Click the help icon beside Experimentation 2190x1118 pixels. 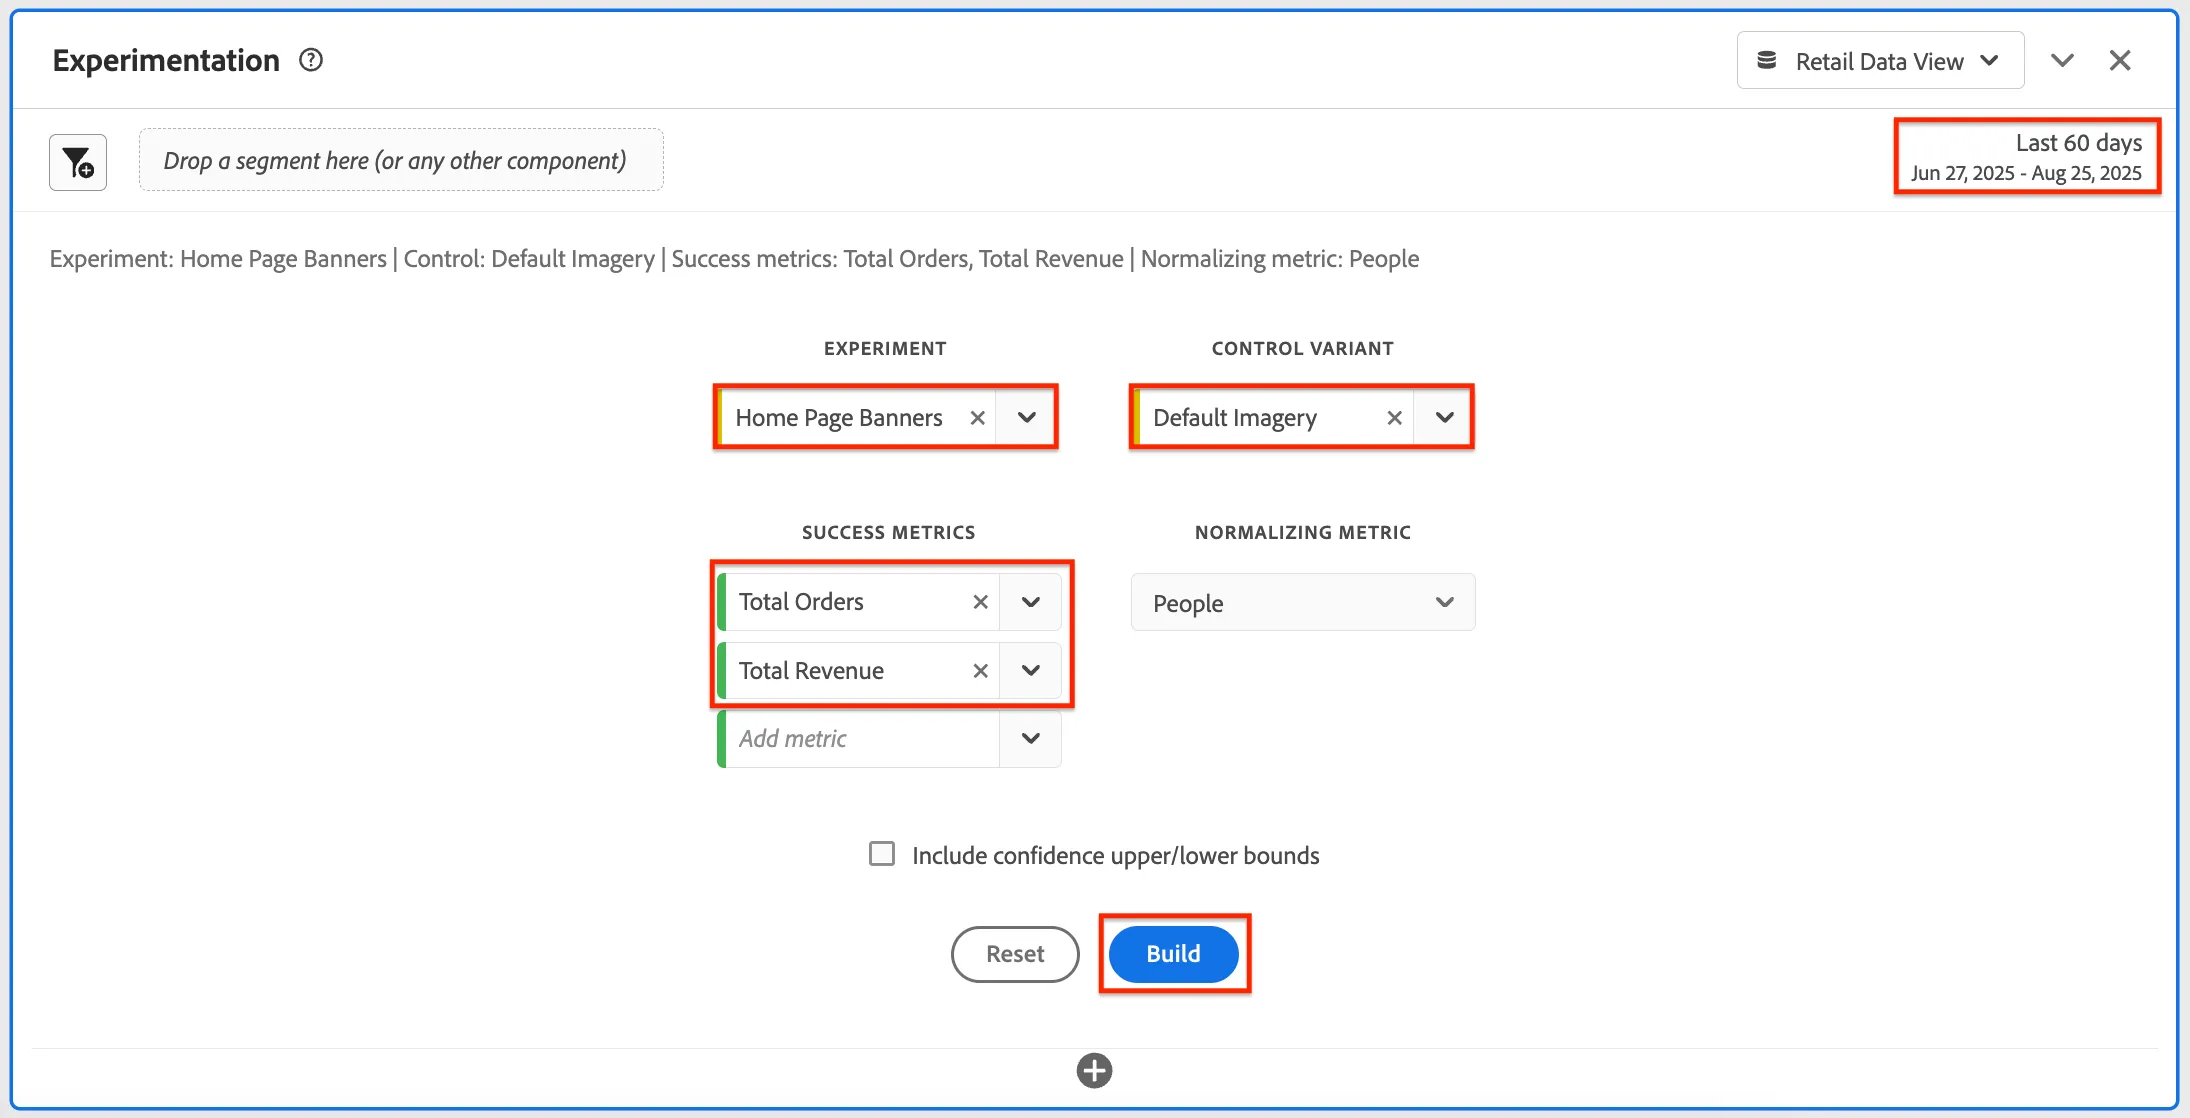[x=311, y=60]
